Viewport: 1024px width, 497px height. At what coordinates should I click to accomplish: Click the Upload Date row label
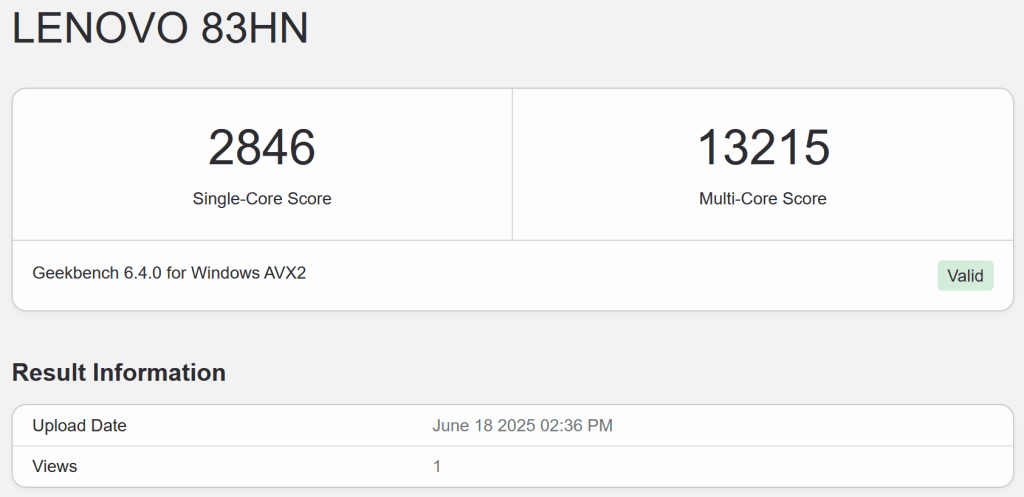[80, 426]
